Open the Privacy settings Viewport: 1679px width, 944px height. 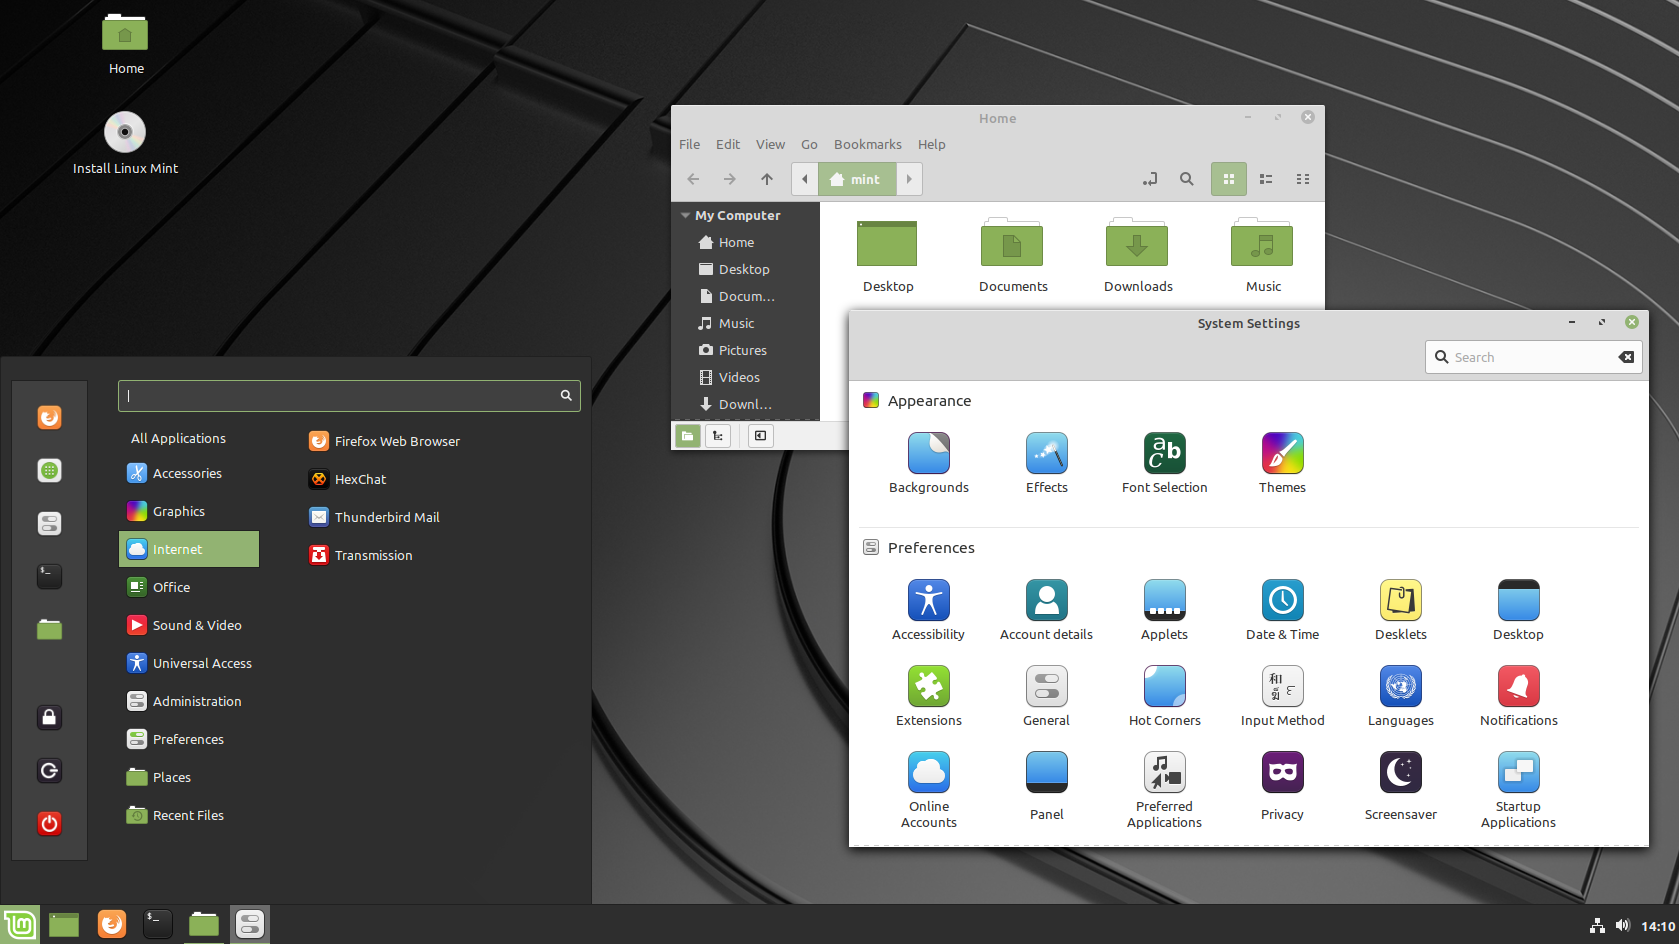[1282, 786]
